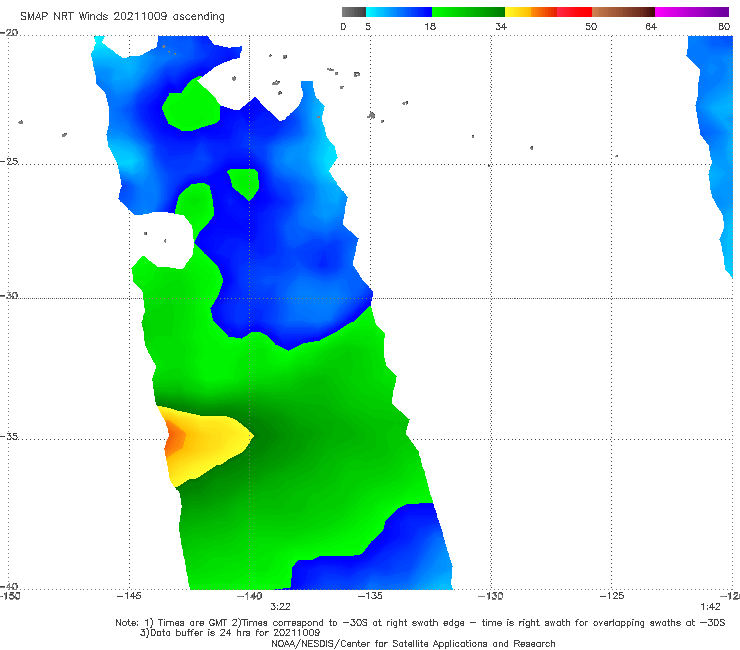Click the latitude label '-35'
The width and height of the screenshot is (740, 650).
tap(9, 436)
